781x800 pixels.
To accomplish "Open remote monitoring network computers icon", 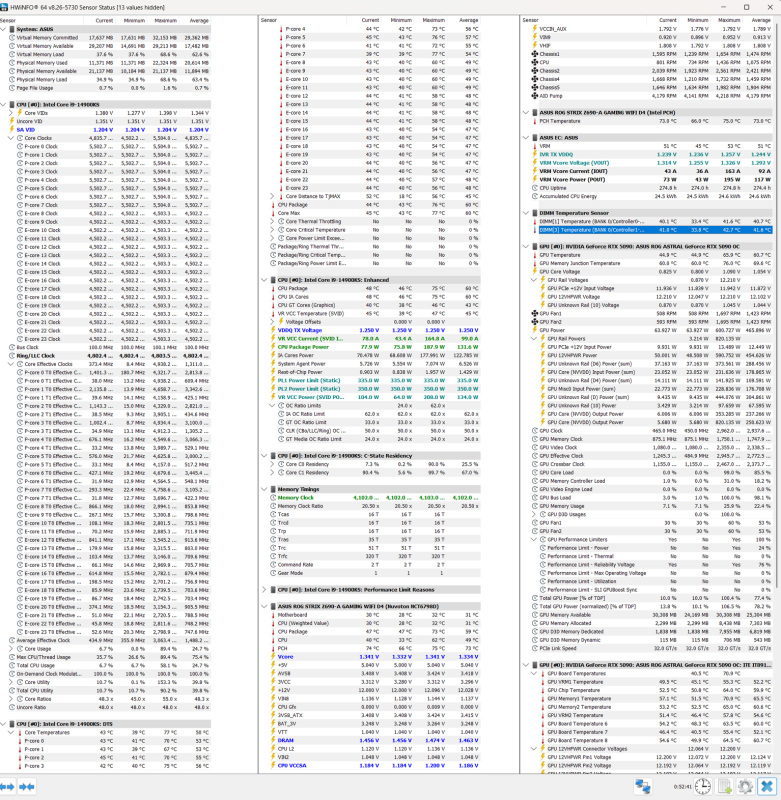I will 643,787.
